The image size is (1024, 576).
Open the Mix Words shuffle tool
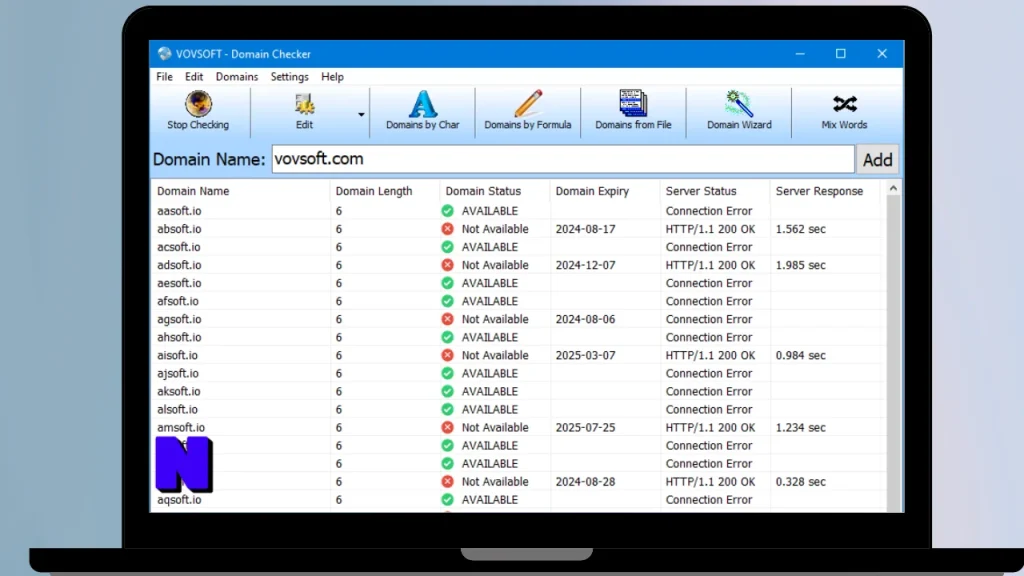point(844,110)
